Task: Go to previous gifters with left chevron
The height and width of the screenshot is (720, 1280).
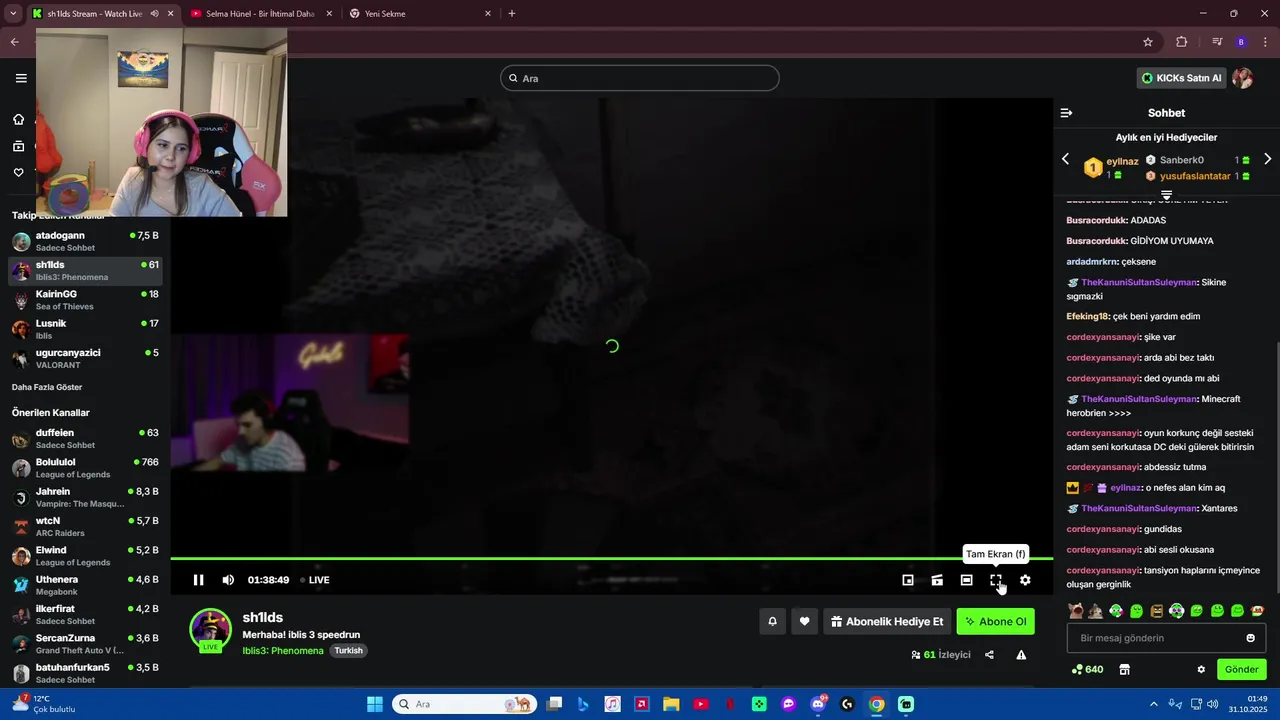Action: pyautogui.click(x=1065, y=159)
